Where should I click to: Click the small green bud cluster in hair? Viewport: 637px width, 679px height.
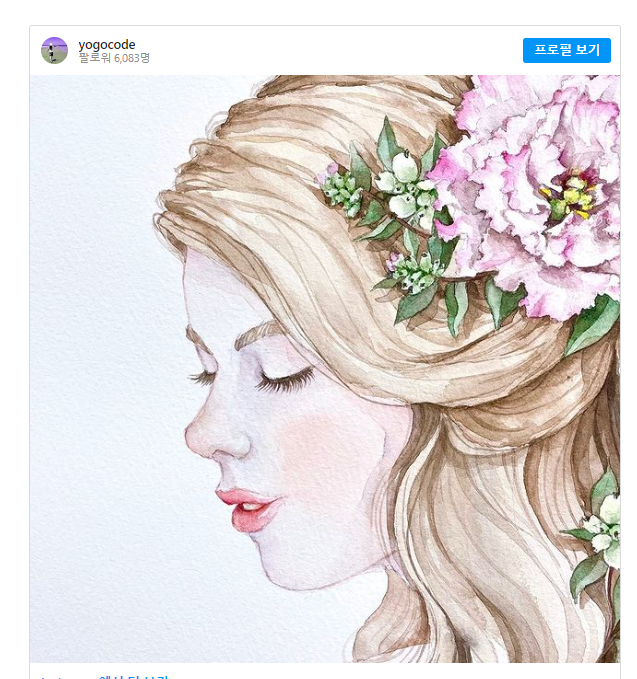[340, 191]
